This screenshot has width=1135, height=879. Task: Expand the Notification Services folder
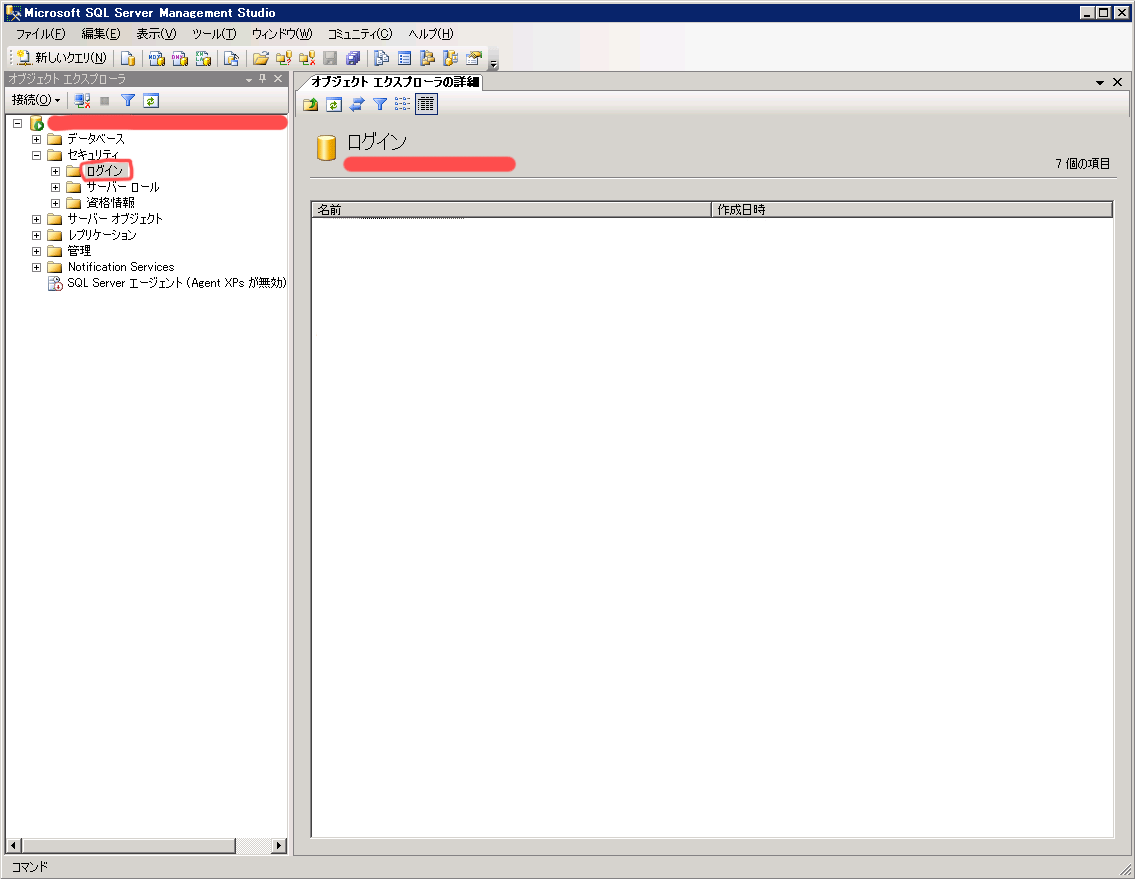[x=37, y=267]
